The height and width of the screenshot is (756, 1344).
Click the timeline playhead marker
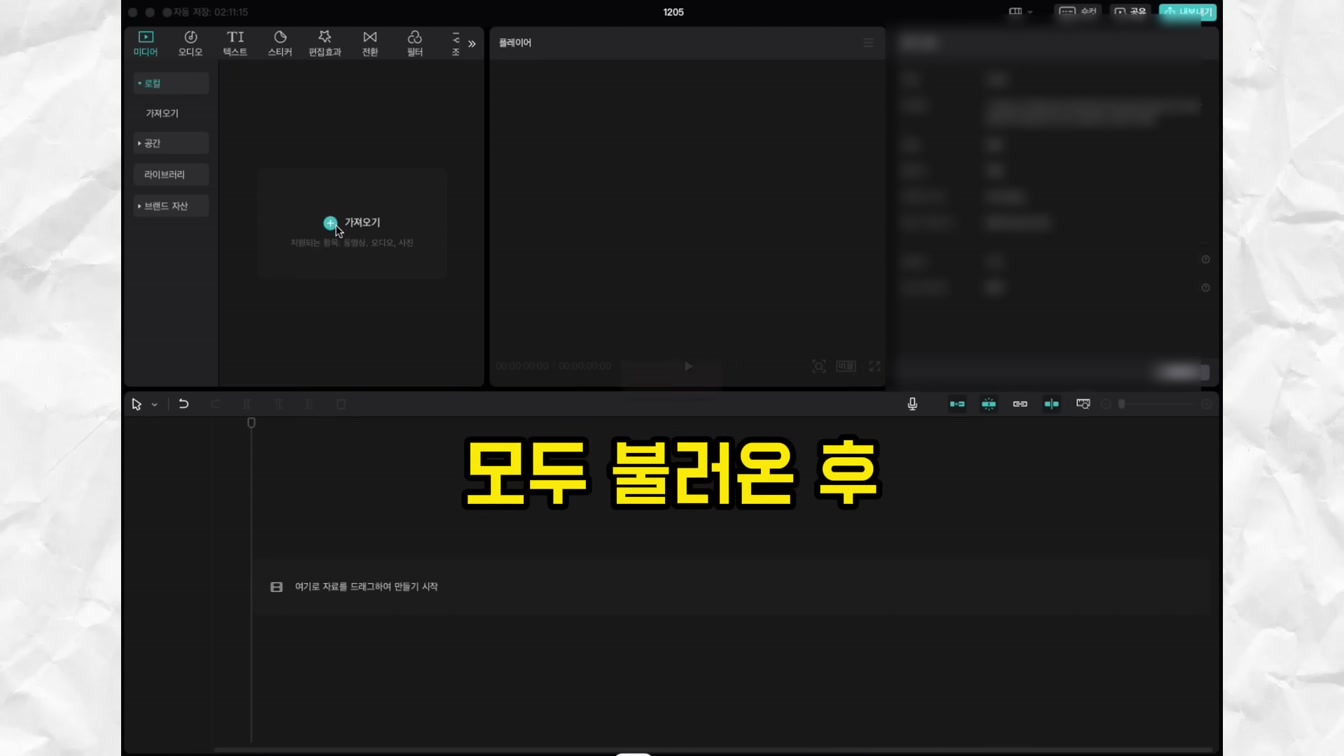[x=251, y=423]
